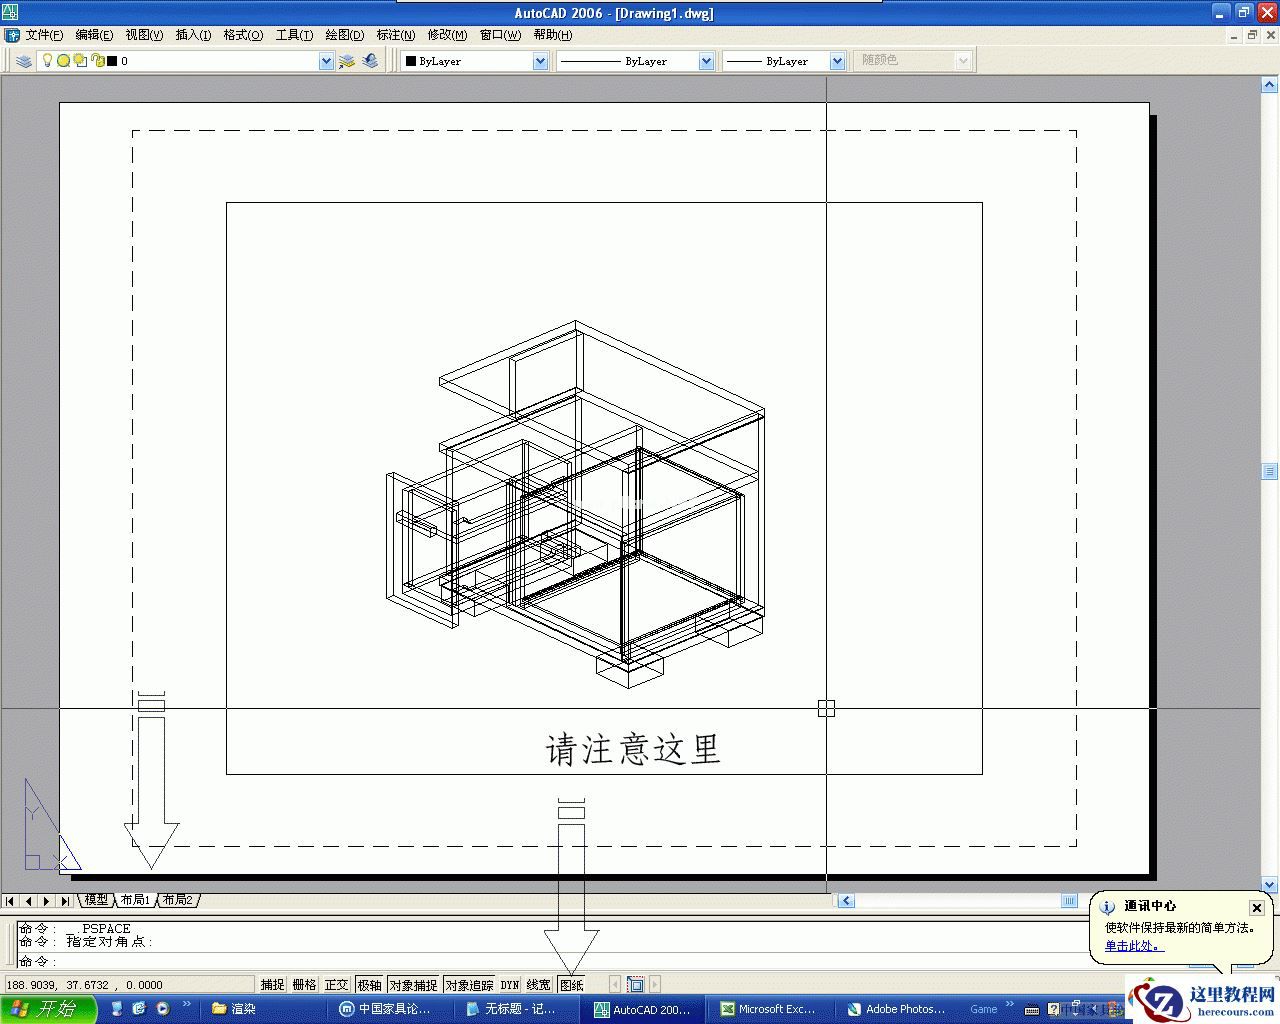Open the 编辑(E) menu
1280x1024 pixels.
(94, 35)
